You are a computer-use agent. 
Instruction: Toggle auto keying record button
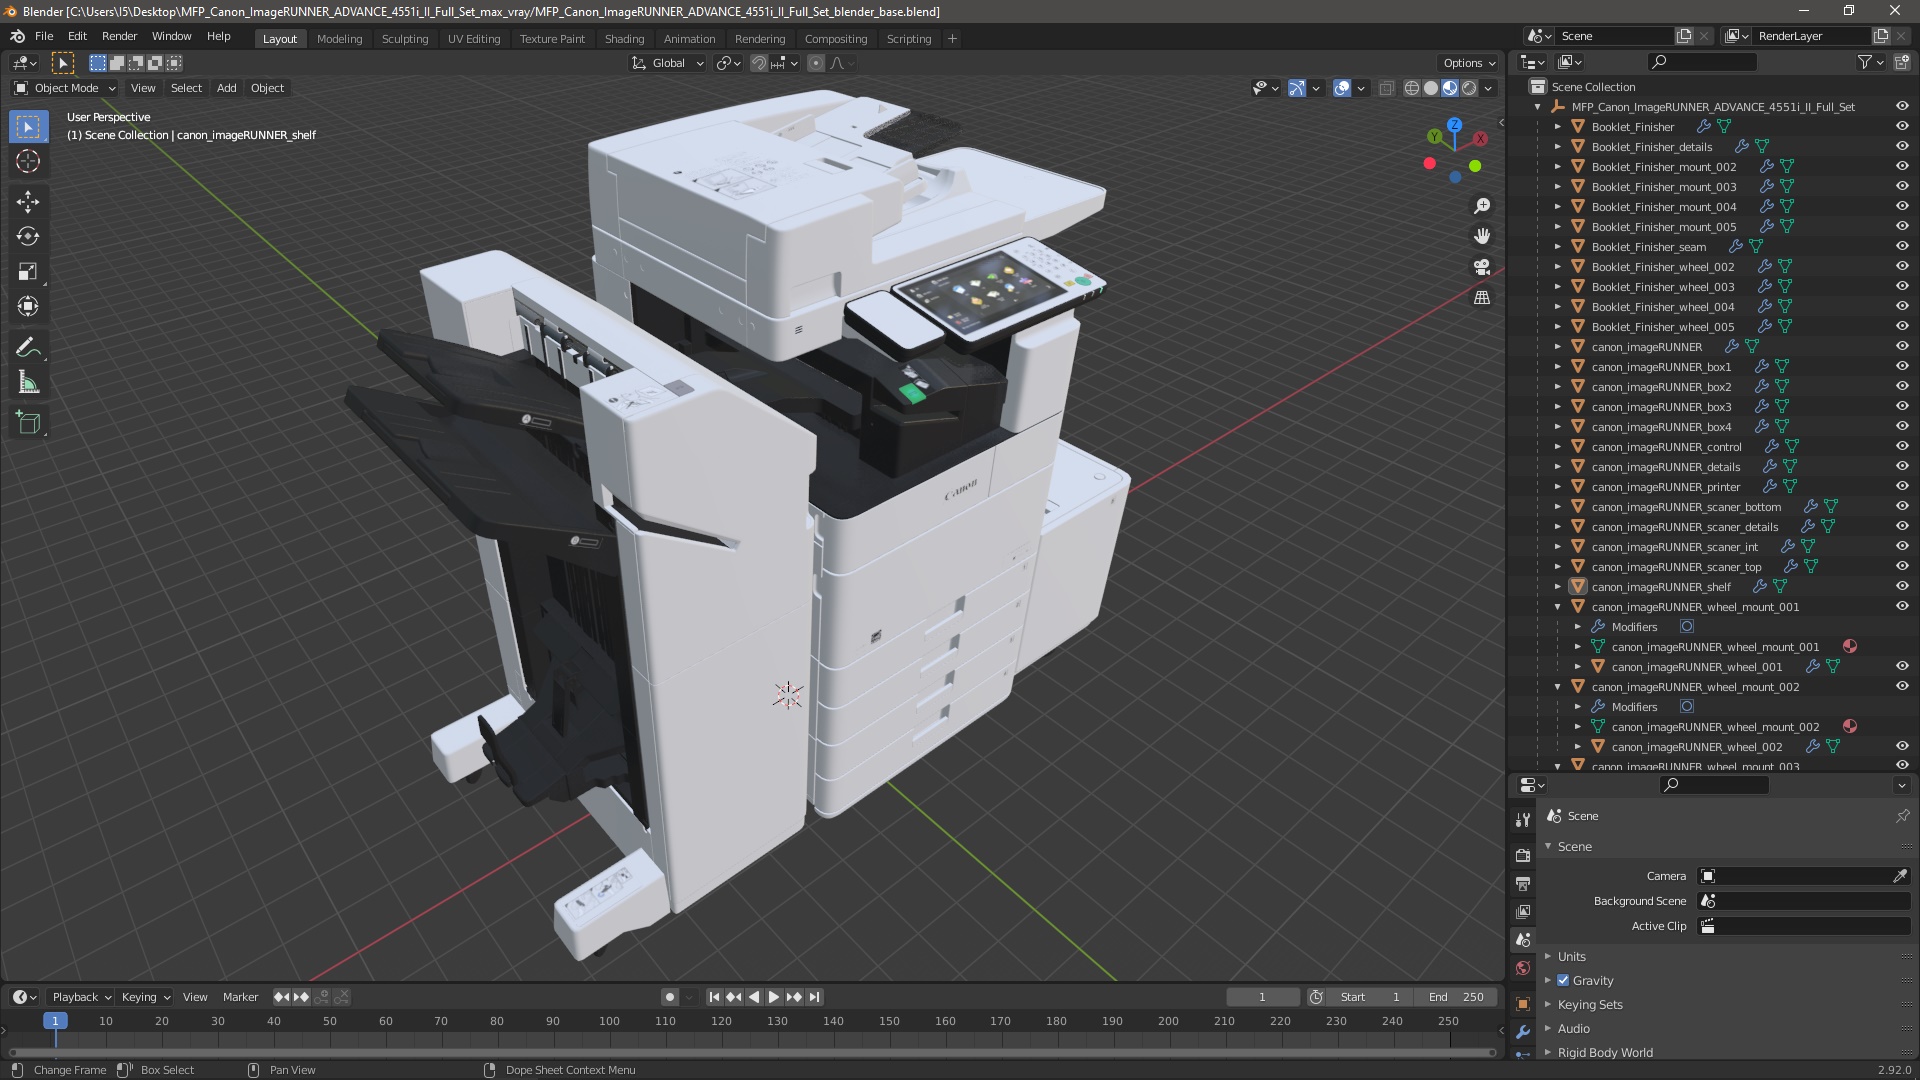[669, 997]
